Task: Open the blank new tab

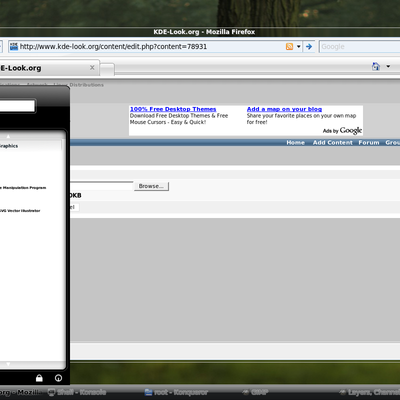Action: pos(107,70)
